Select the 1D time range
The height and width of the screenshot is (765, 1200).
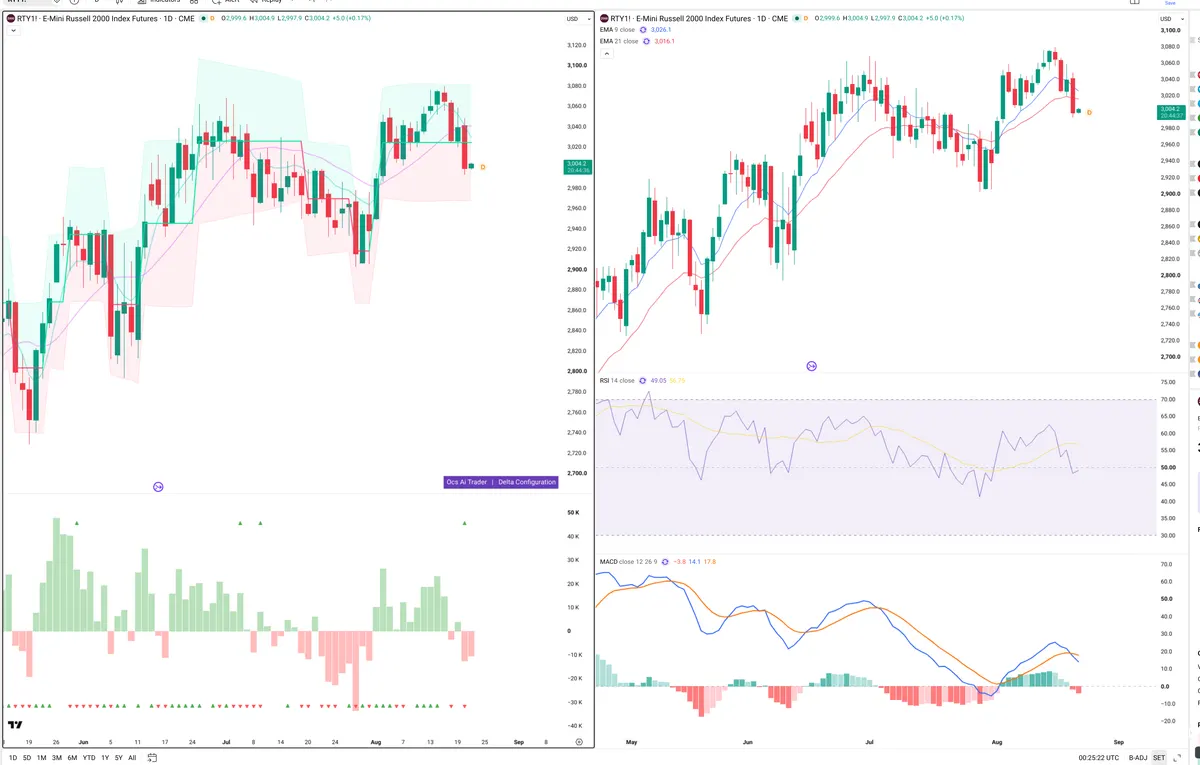(12, 758)
